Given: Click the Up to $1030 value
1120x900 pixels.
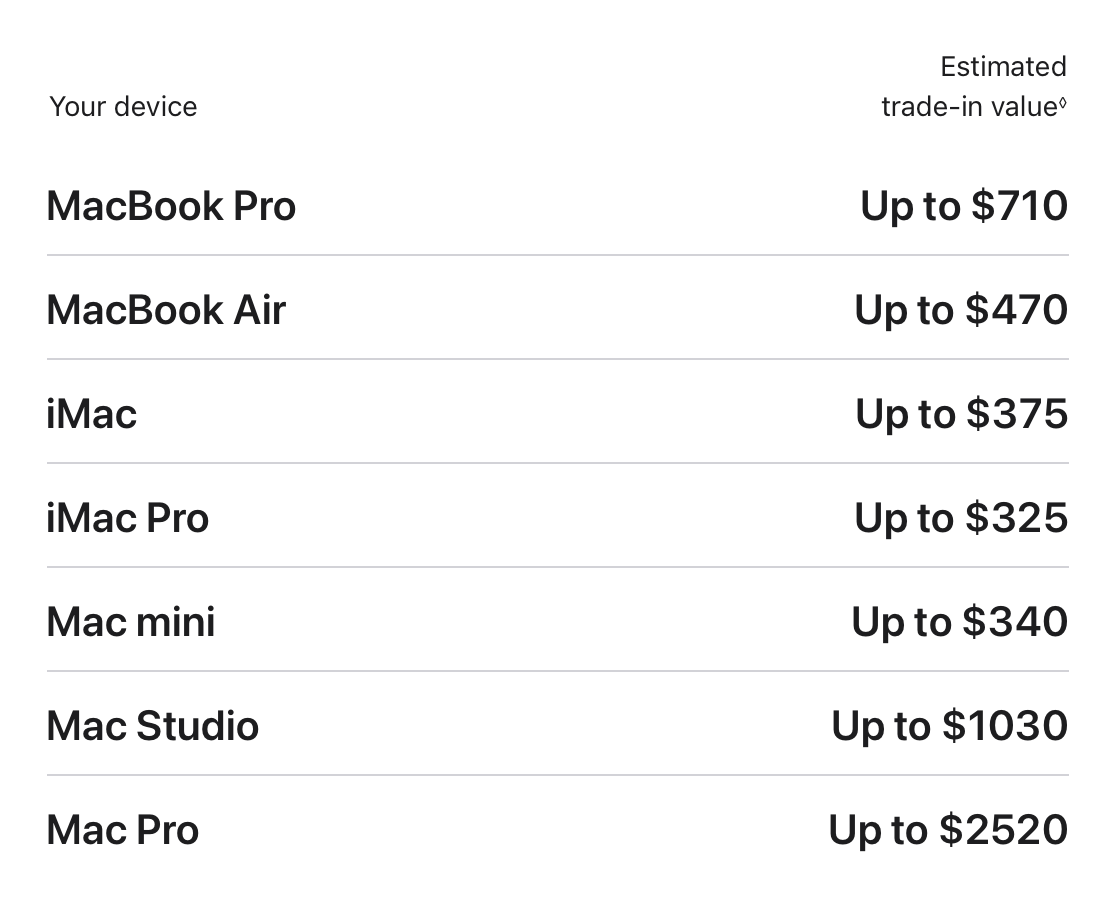Looking at the screenshot, I should click(x=949, y=726).
